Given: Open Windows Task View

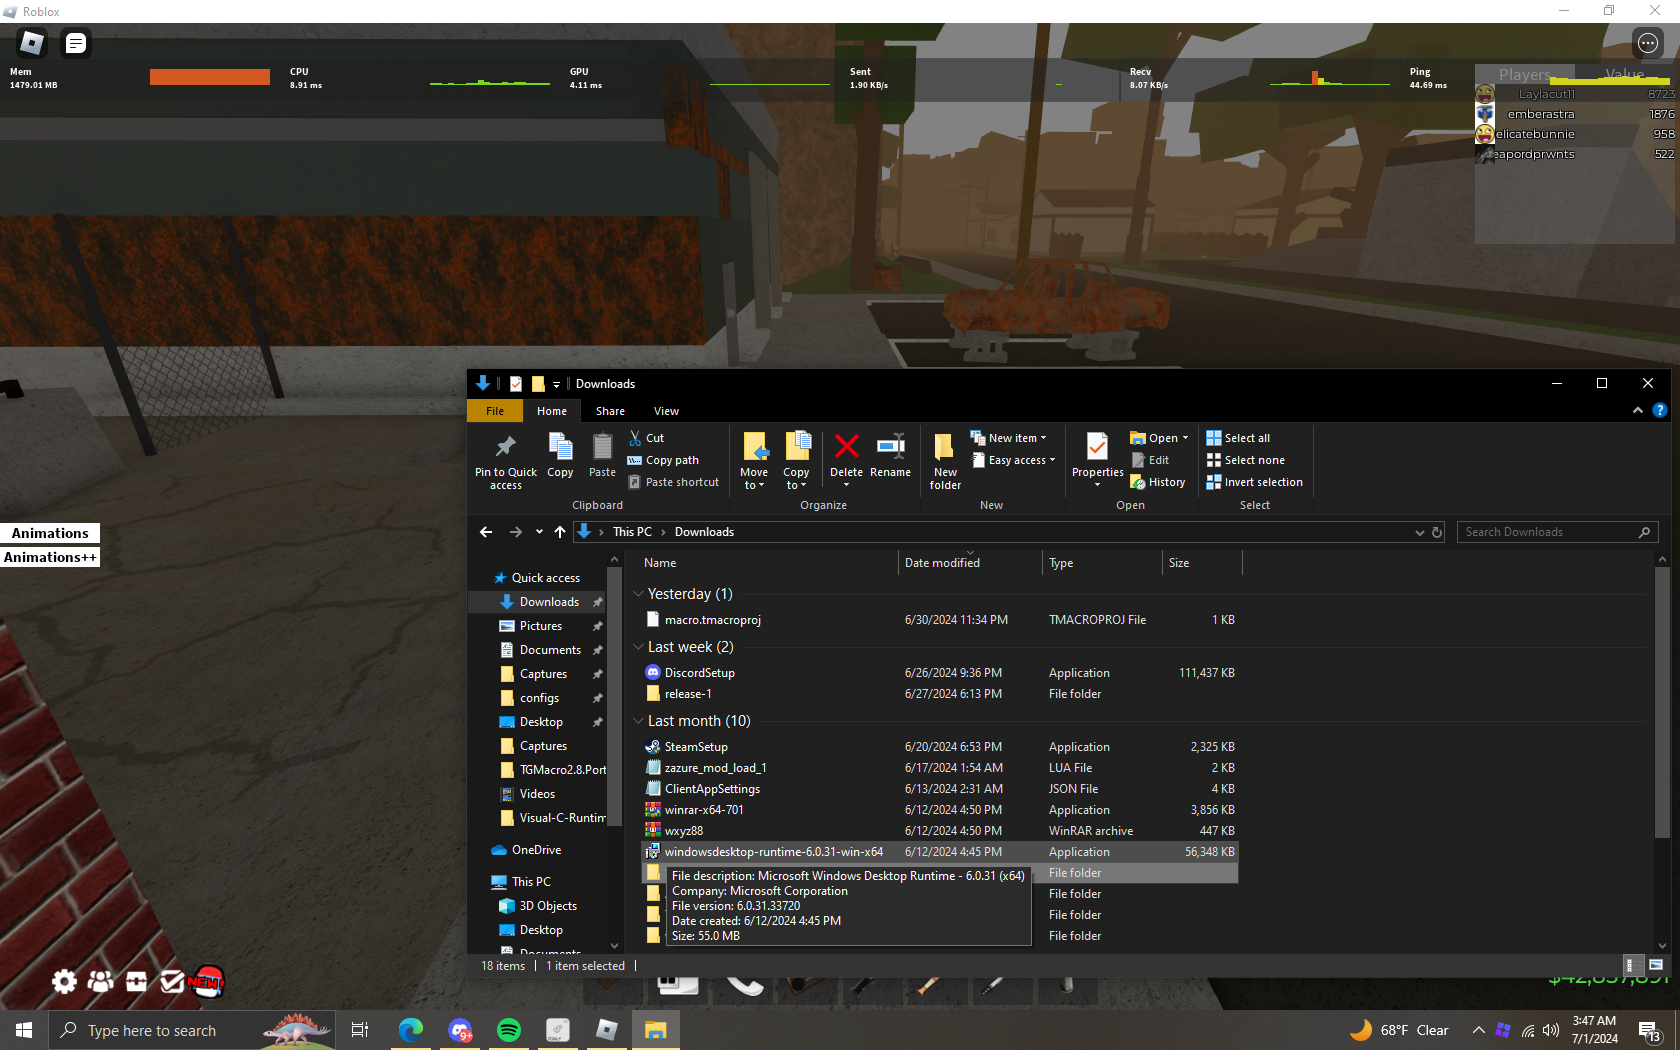Looking at the screenshot, I should point(360,1030).
